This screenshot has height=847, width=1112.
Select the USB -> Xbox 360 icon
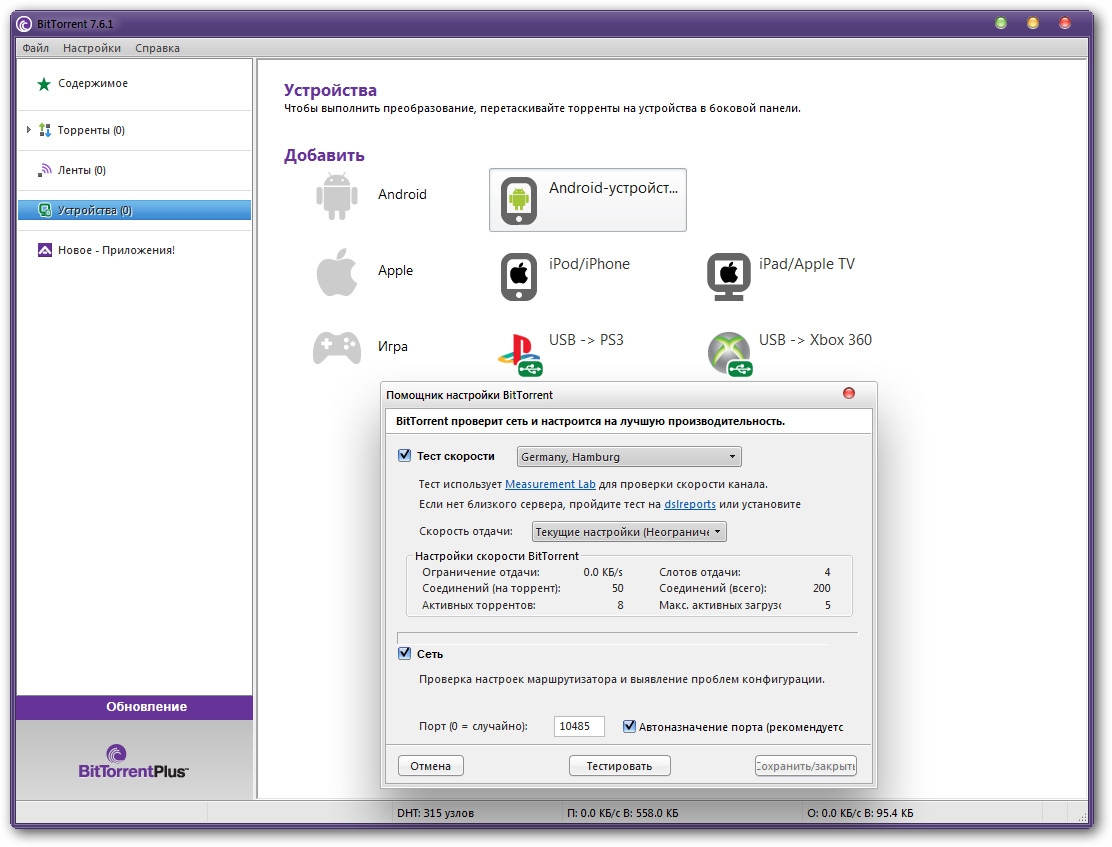[728, 352]
